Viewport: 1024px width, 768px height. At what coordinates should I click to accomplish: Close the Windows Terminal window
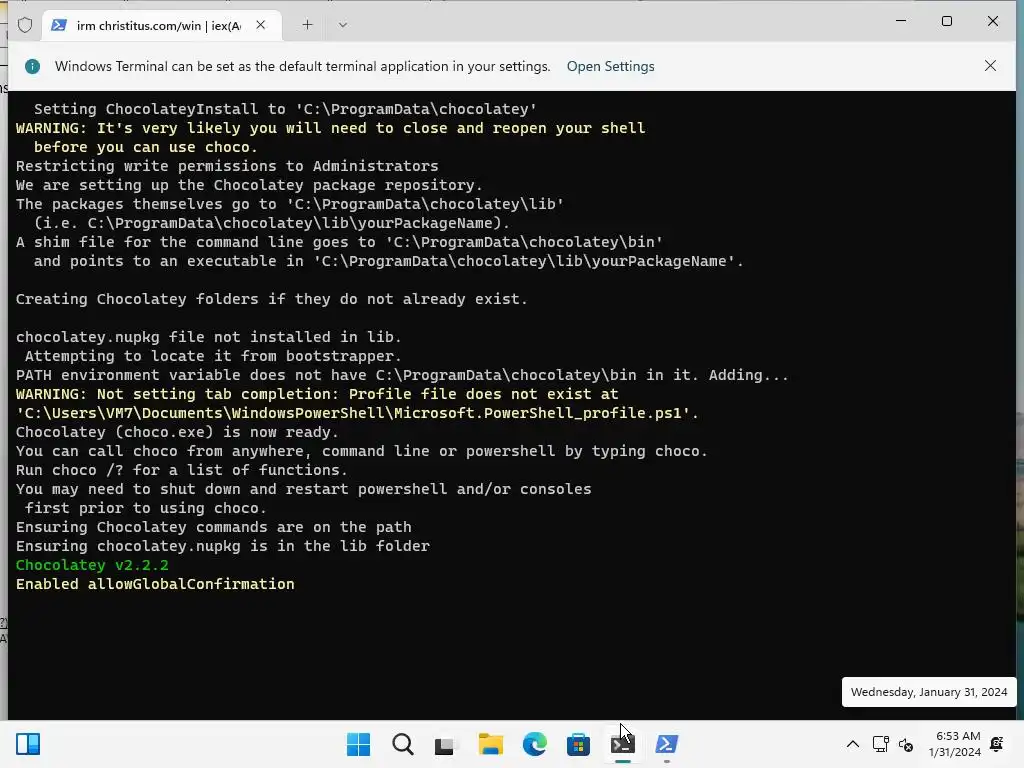coord(993,21)
